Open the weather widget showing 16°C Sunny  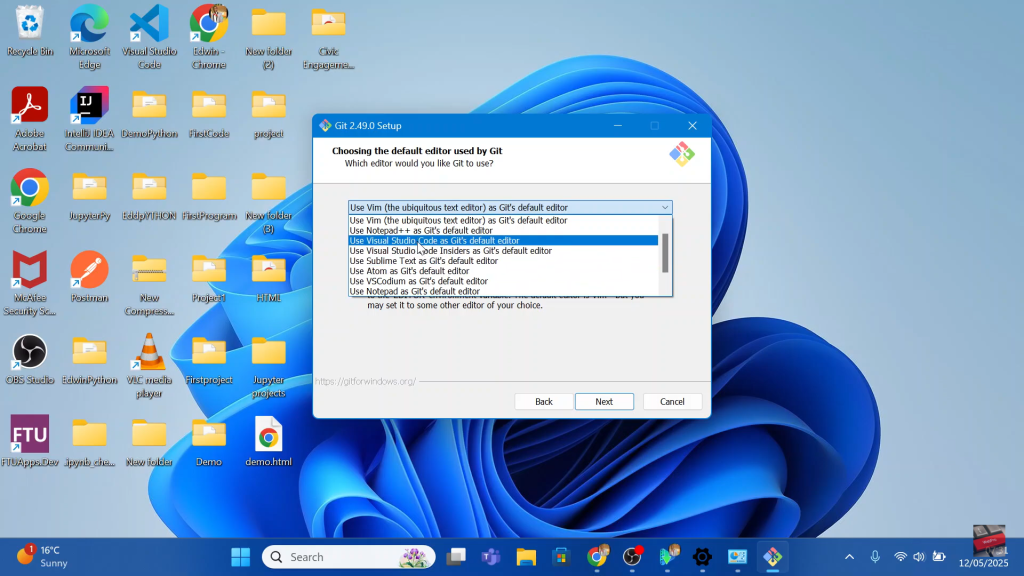tap(43, 556)
